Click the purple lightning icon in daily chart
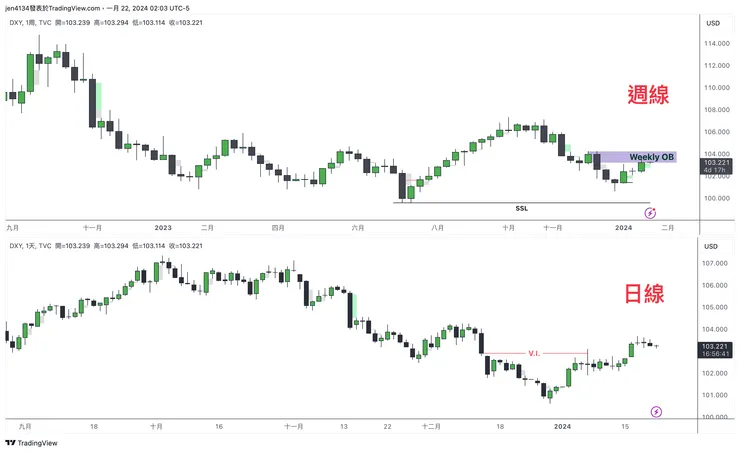 (656, 410)
